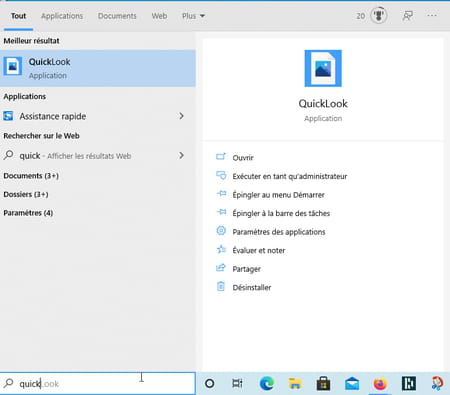Open Task View in taskbar
The width and height of the screenshot is (450, 395).
[x=237, y=383]
